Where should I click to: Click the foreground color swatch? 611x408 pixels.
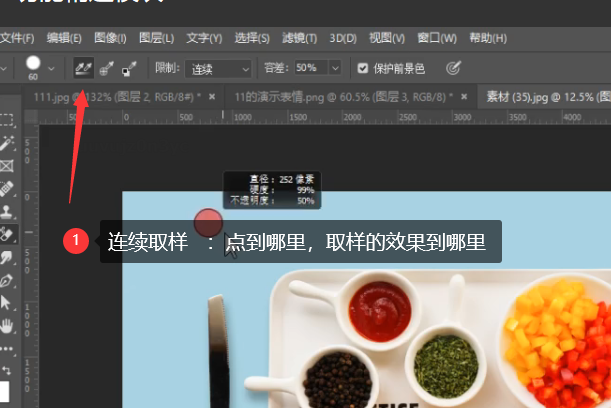(x=4, y=391)
